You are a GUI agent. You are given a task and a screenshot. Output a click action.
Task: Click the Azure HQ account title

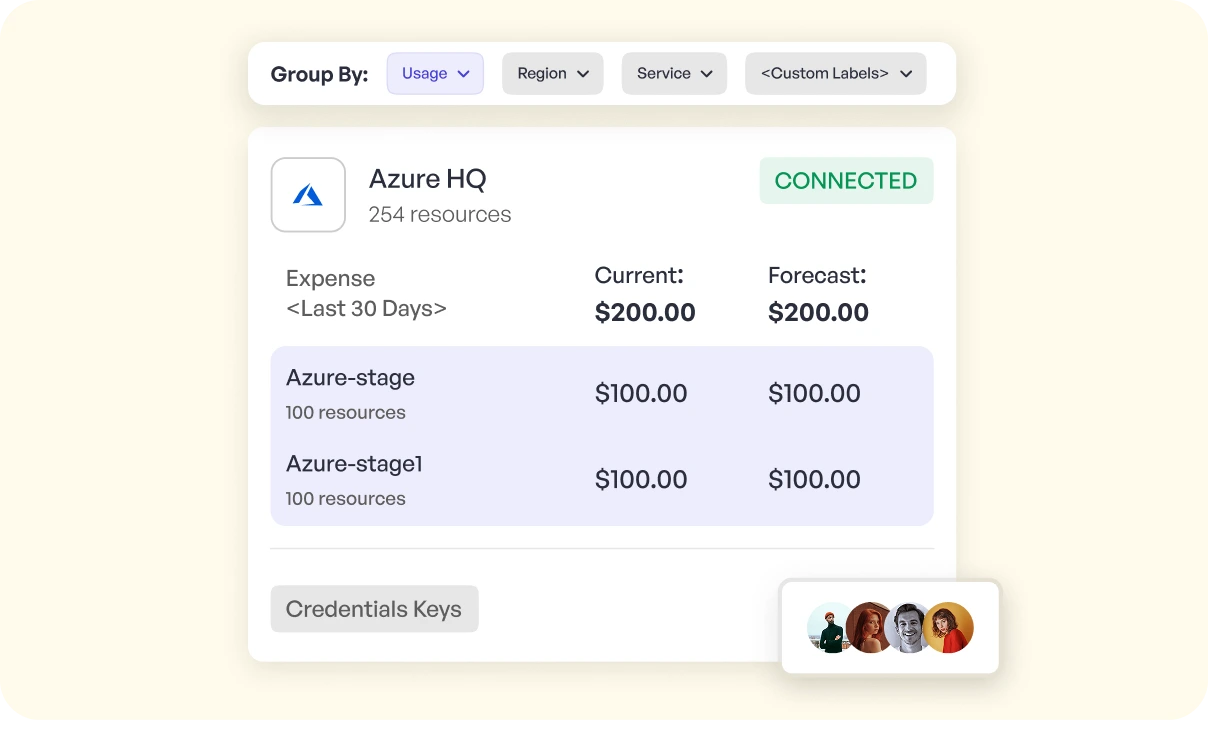427,179
